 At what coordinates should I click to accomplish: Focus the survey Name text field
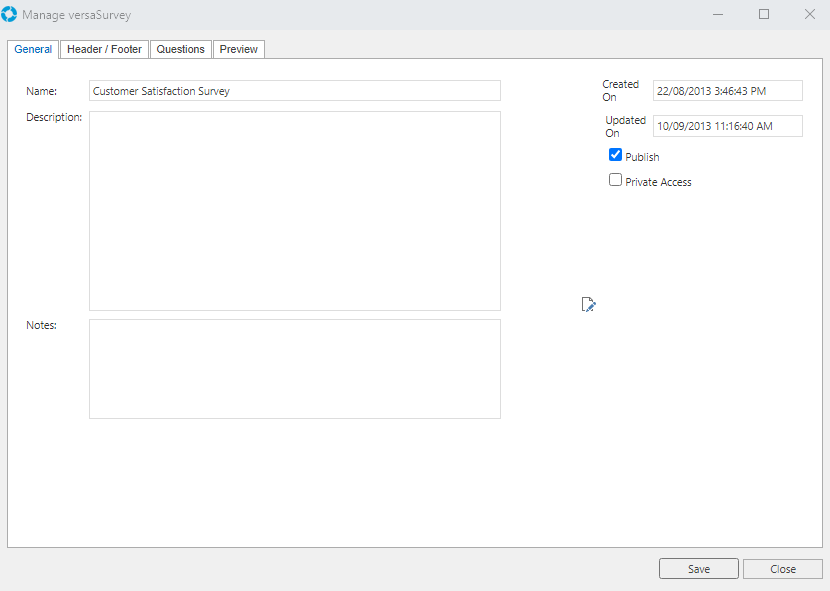[294, 91]
